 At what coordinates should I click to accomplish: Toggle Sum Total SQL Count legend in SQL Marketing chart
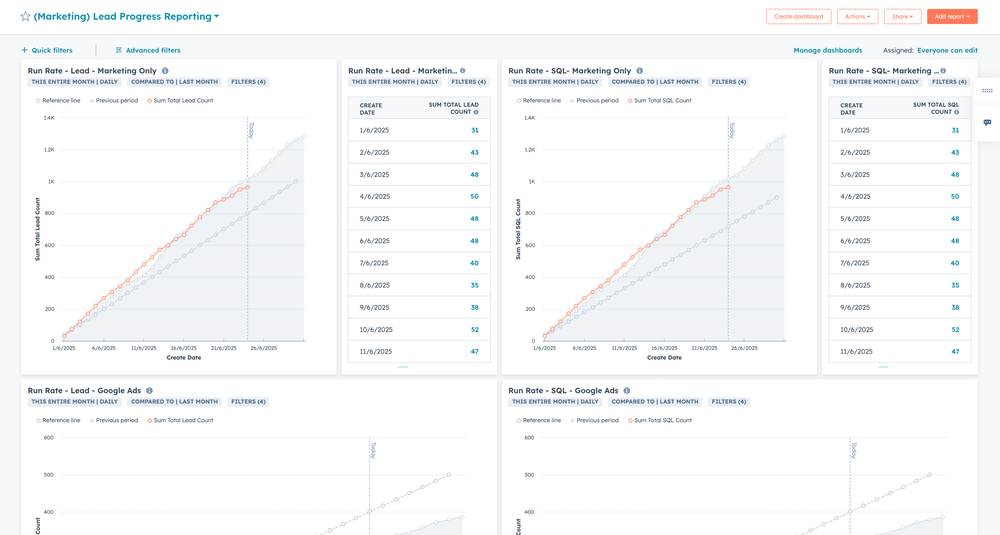click(660, 100)
